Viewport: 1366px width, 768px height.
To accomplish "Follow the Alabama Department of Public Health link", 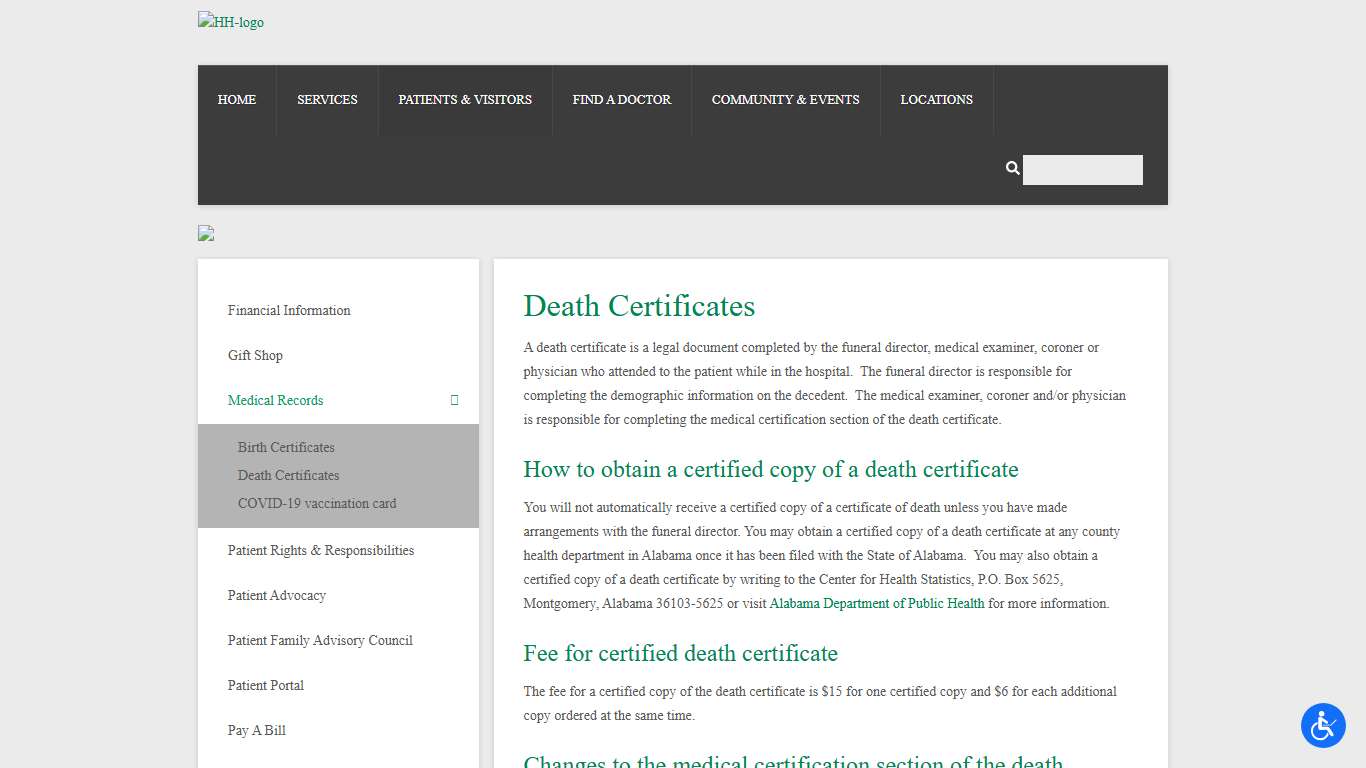I will point(876,603).
